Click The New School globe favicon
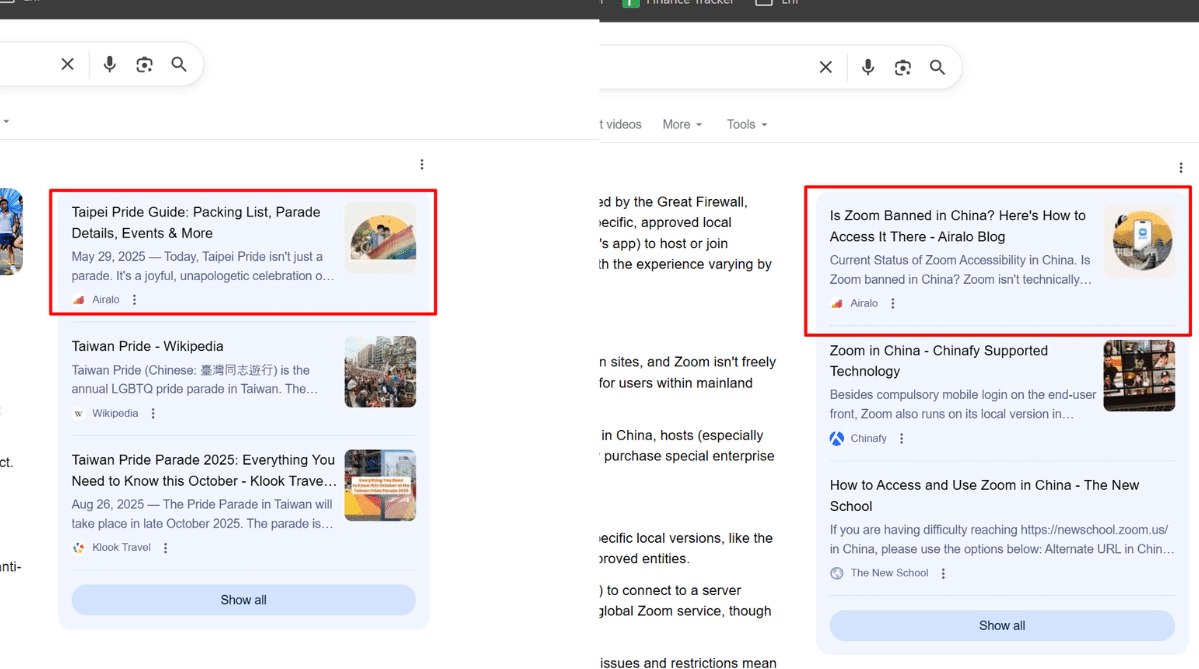Viewport: 1199px width, 669px height. tap(837, 573)
